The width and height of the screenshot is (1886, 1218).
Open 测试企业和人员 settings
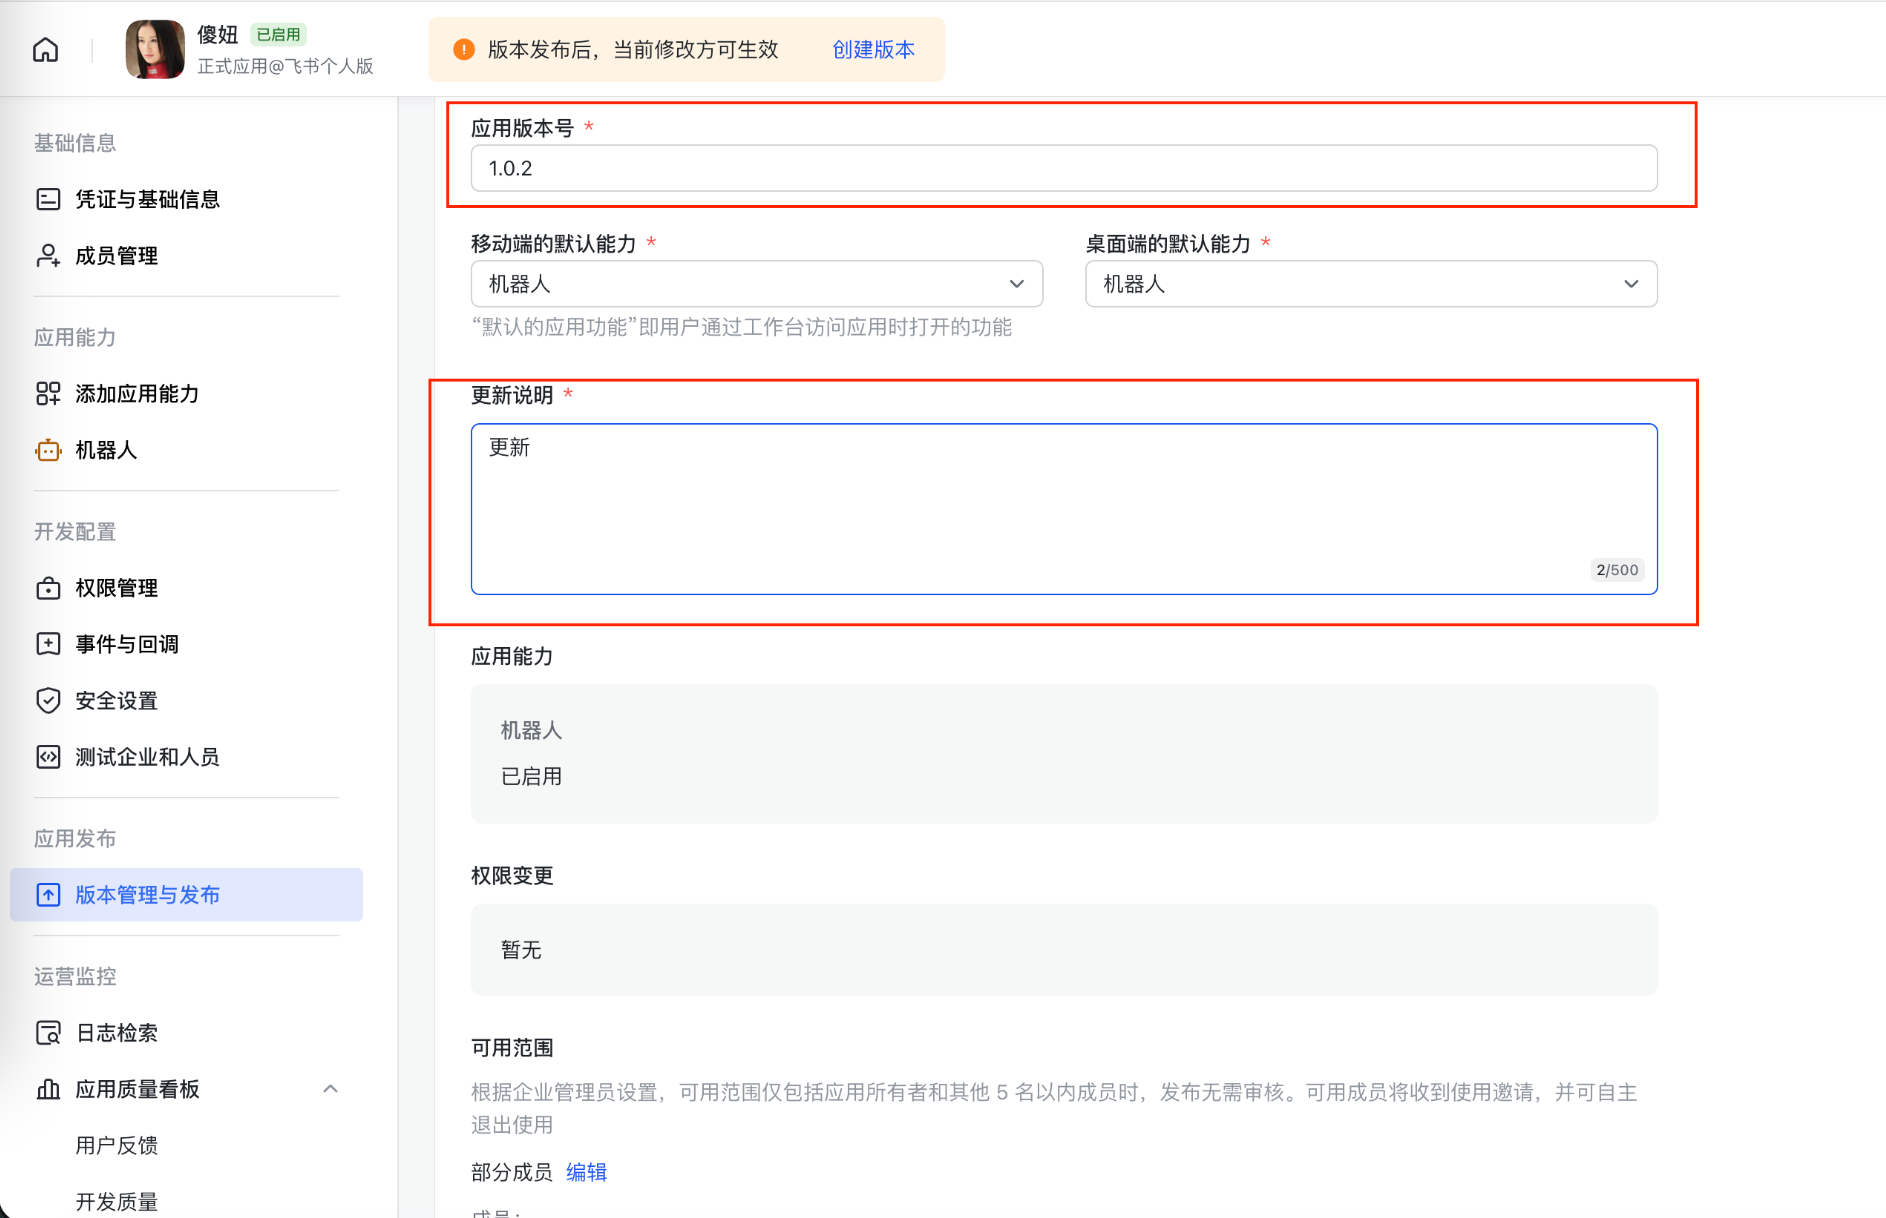coord(48,757)
